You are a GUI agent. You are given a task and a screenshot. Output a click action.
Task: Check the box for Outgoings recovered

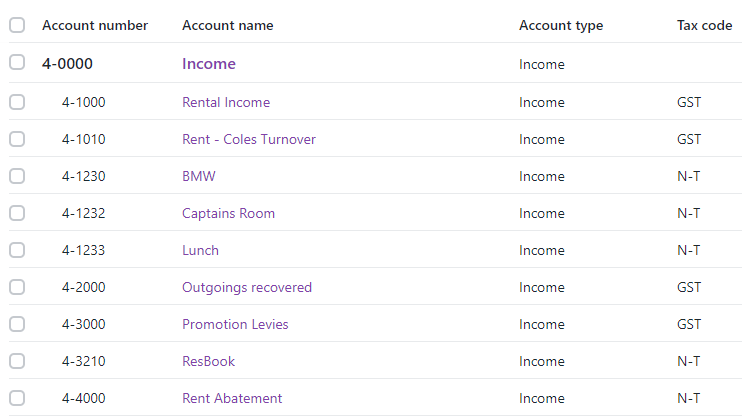point(17,287)
